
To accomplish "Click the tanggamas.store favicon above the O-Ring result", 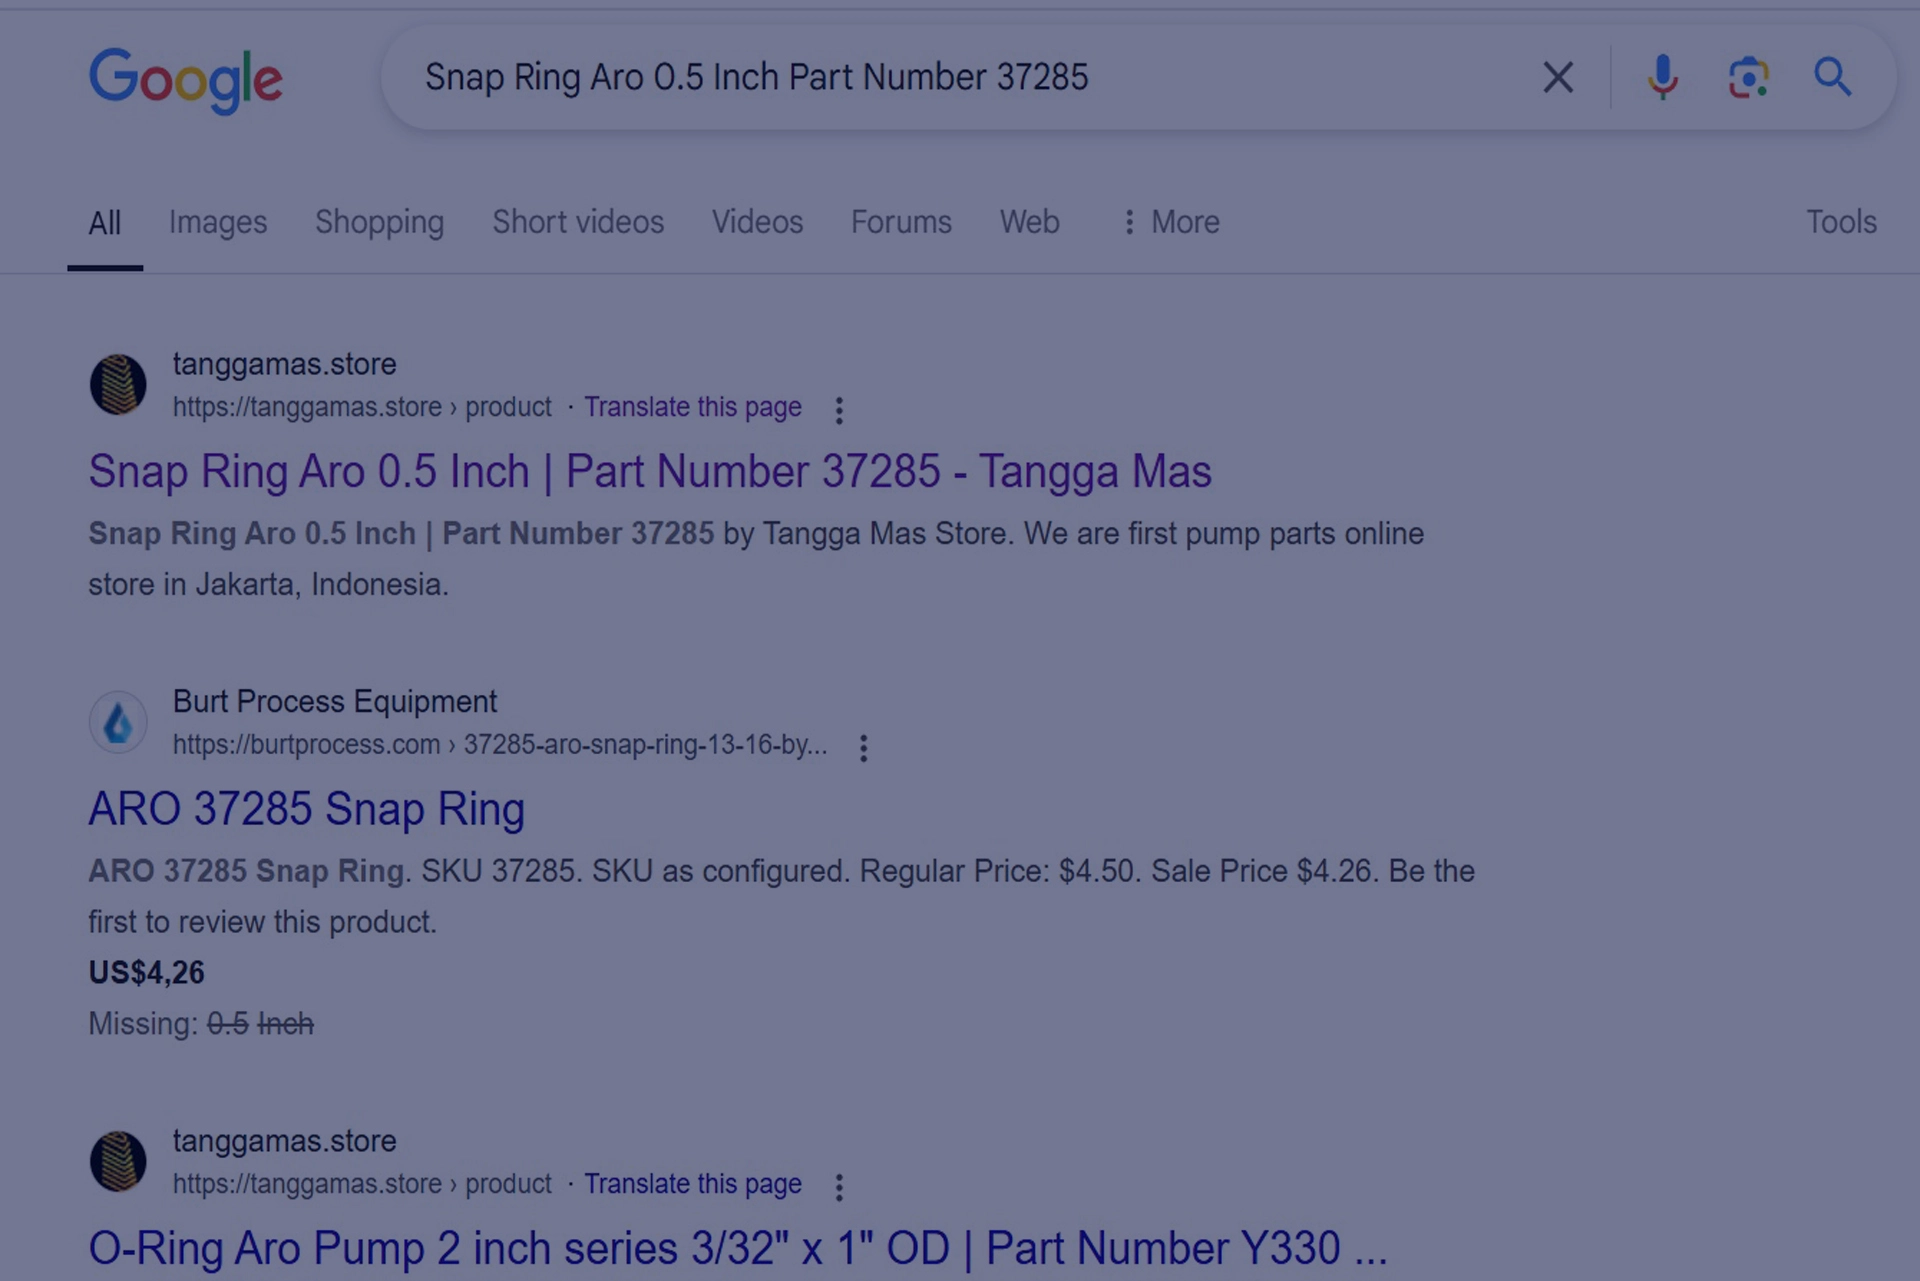I will pyautogui.click(x=118, y=1161).
